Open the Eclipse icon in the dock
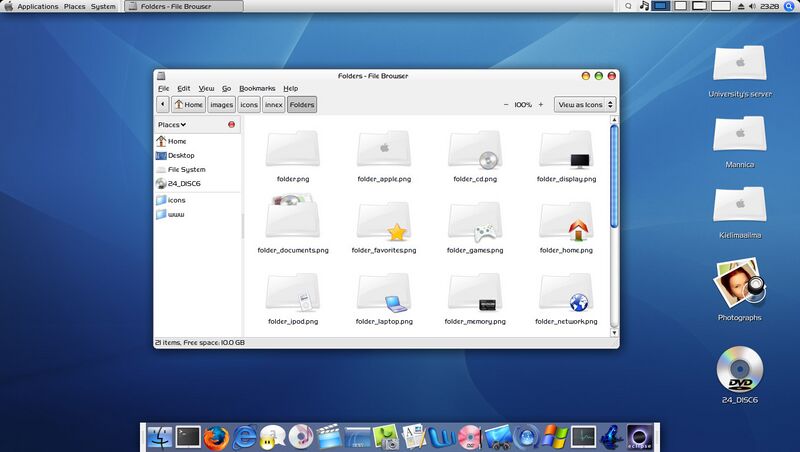 point(640,436)
